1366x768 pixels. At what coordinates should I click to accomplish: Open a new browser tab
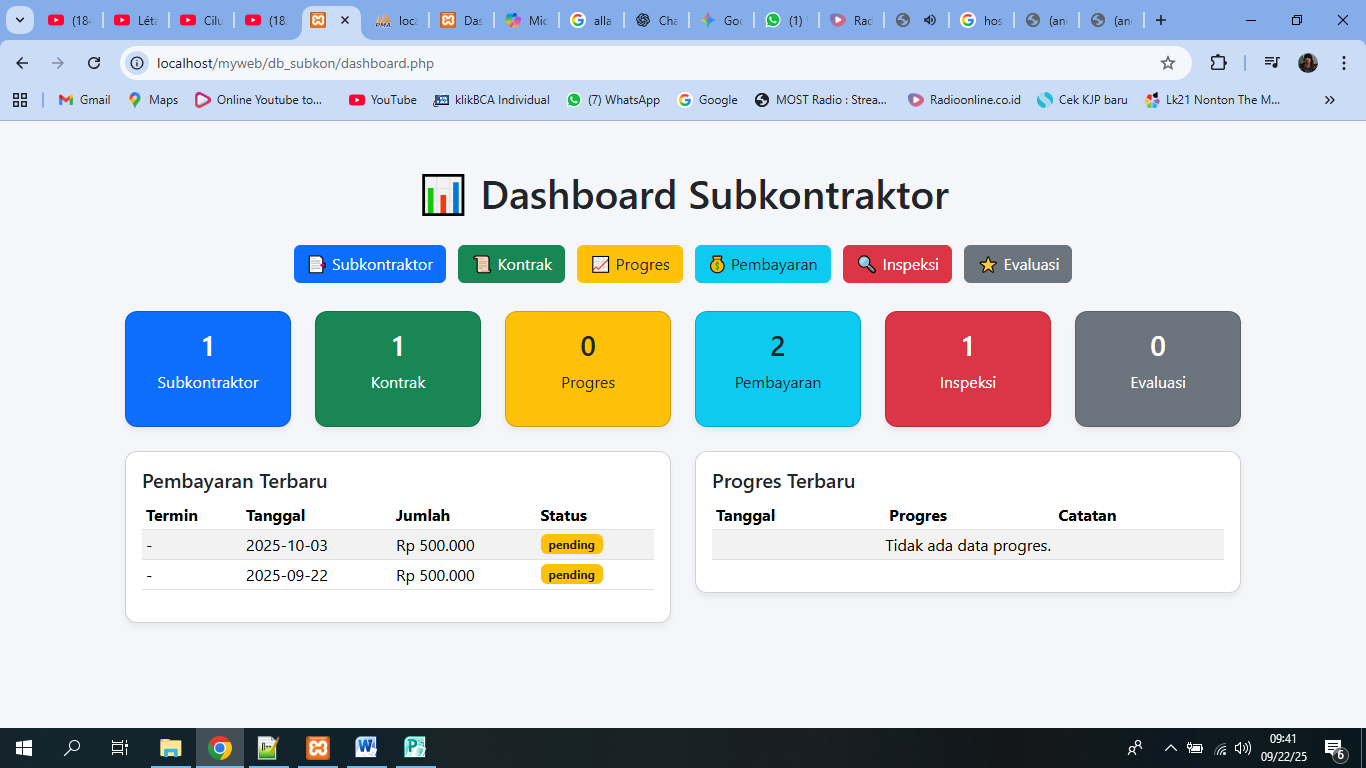point(1160,20)
